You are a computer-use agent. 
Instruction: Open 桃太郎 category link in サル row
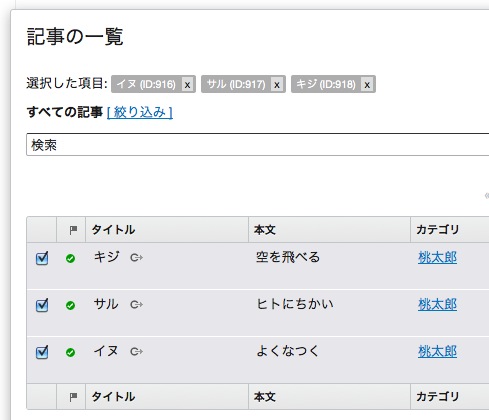click(x=437, y=305)
